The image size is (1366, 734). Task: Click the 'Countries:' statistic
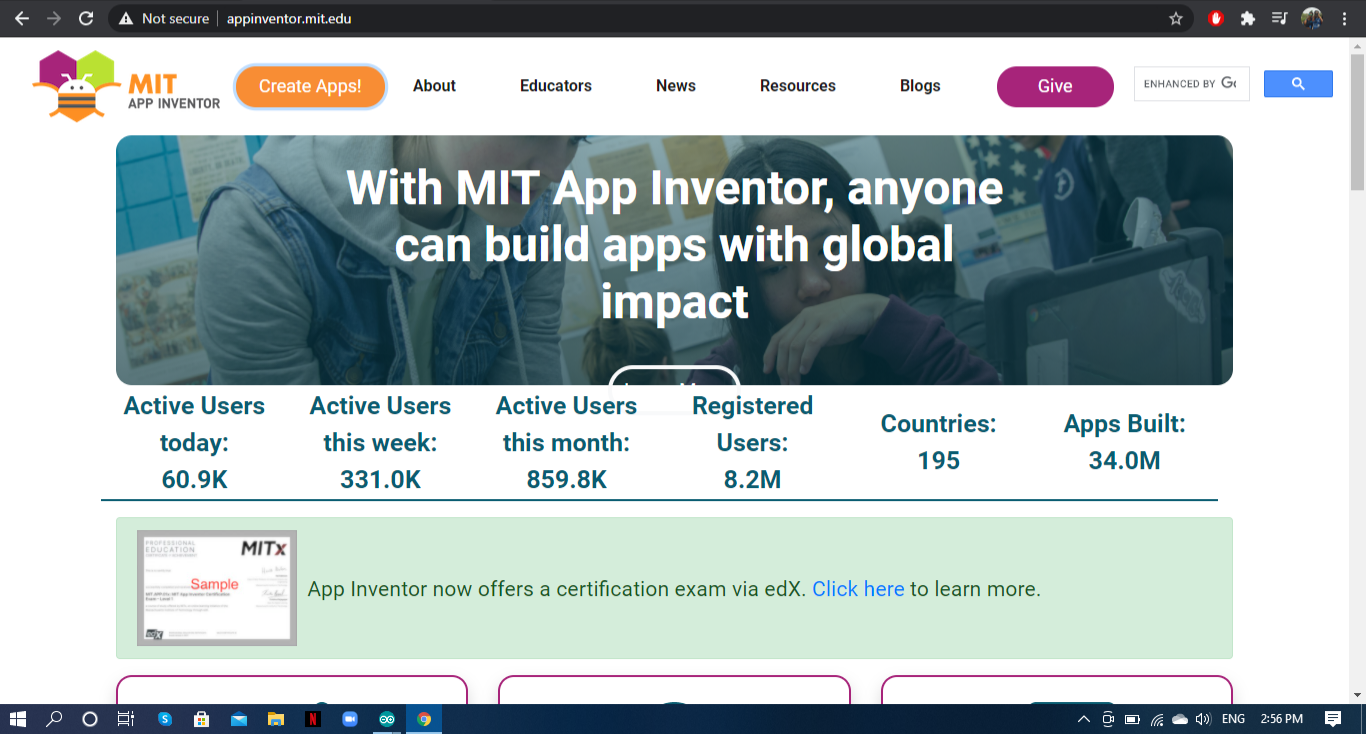pyautogui.click(x=939, y=442)
